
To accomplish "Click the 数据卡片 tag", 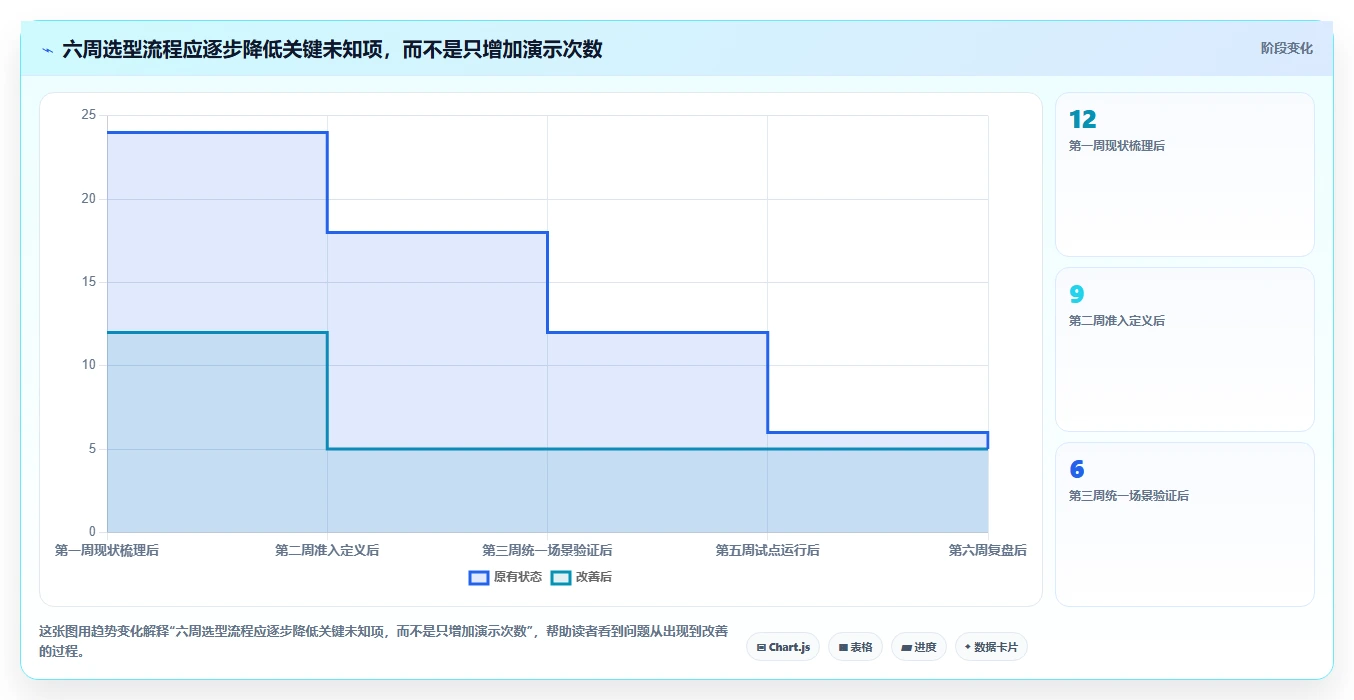I will pyautogui.click(x=991, y=647).
